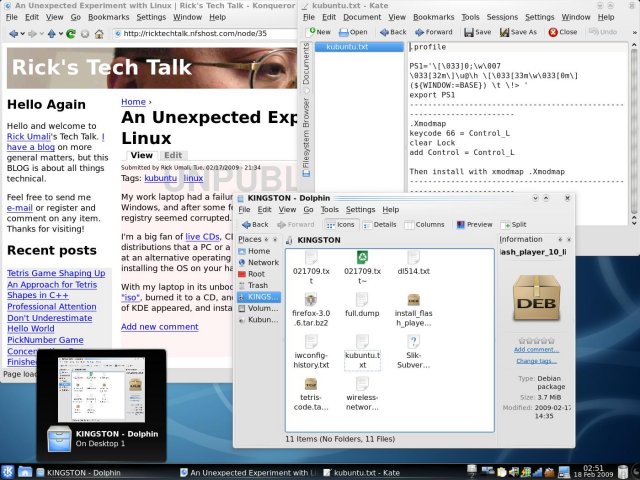Click the kubuntu tag link

(161, 178)
